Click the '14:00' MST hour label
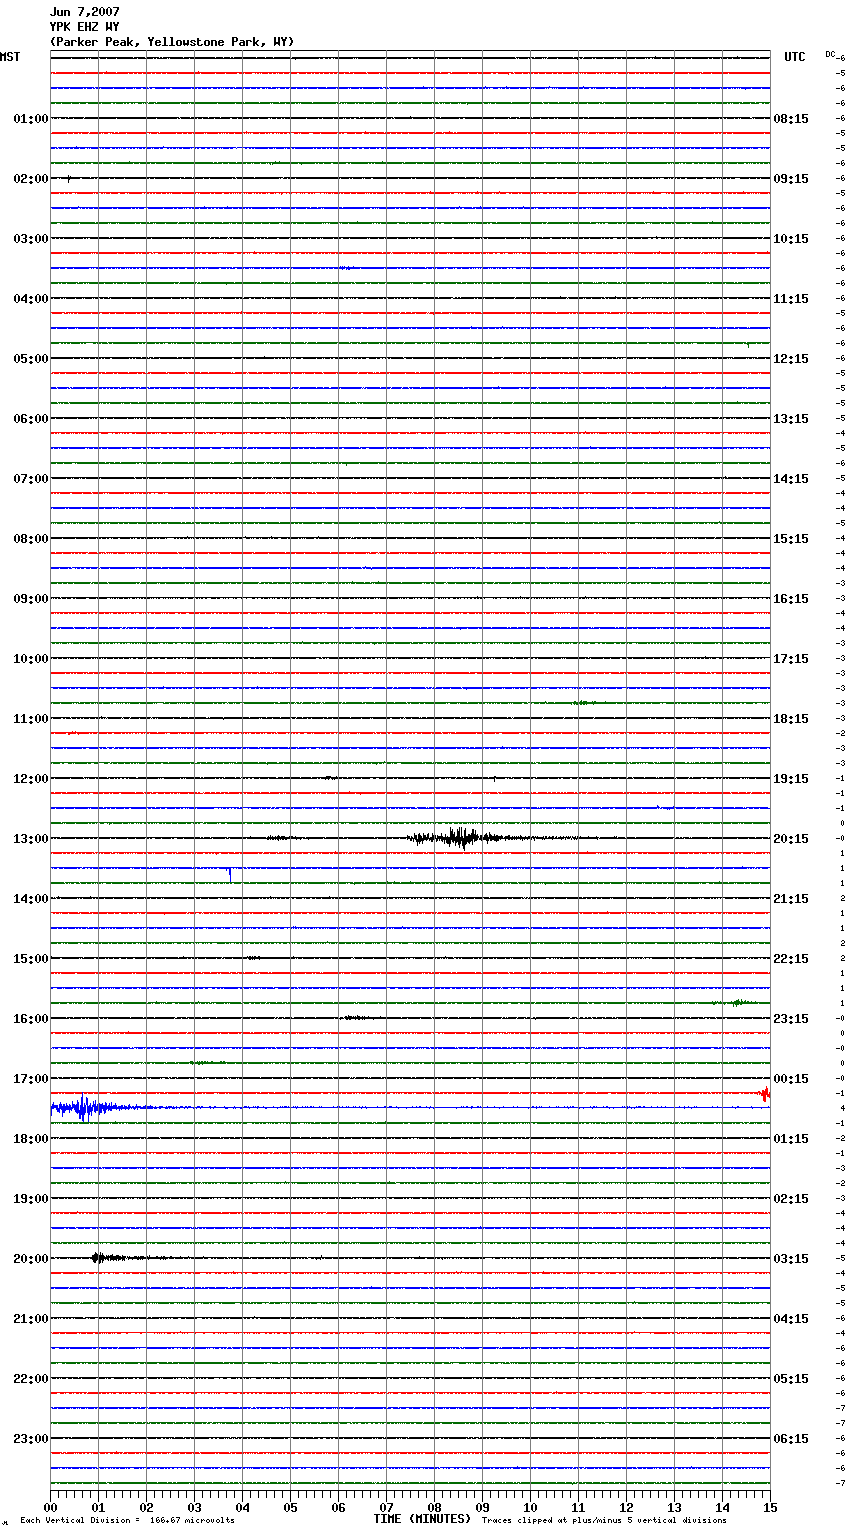The width and height of the screenshot is (850, 1534). 31,899
